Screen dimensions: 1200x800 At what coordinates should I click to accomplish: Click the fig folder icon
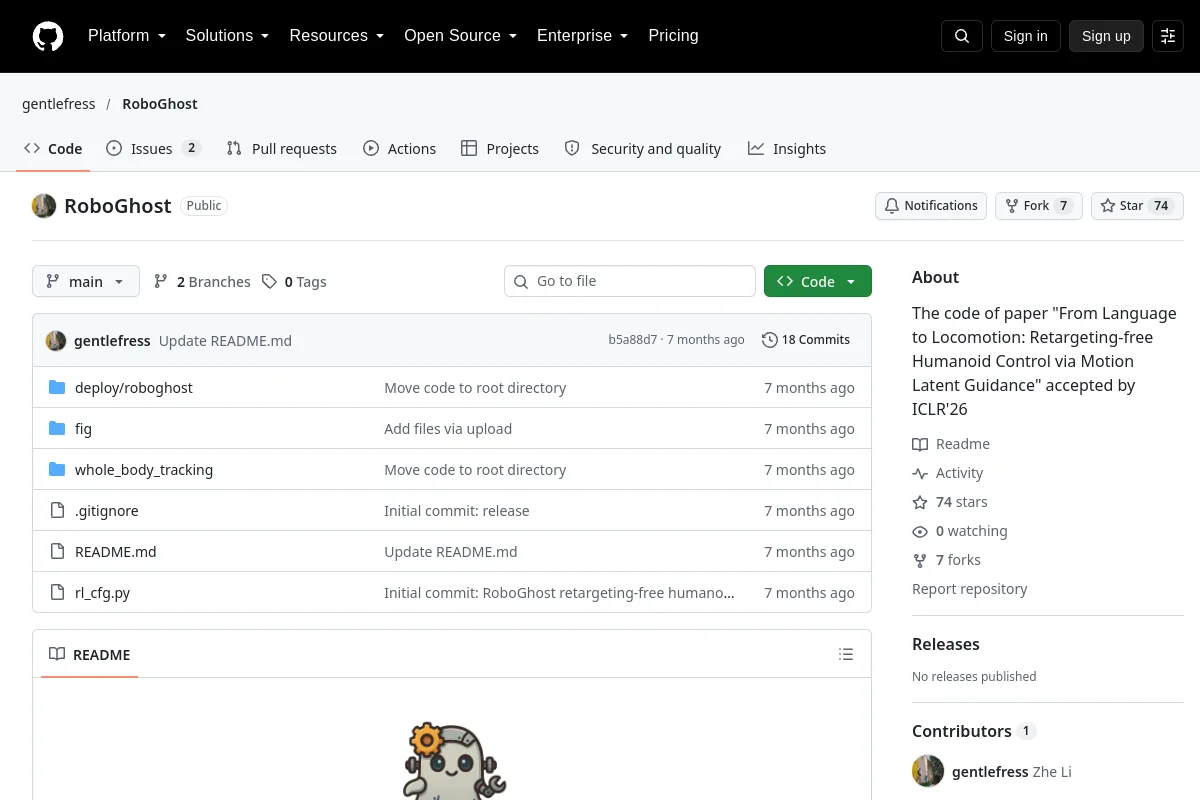coord(57,429)
